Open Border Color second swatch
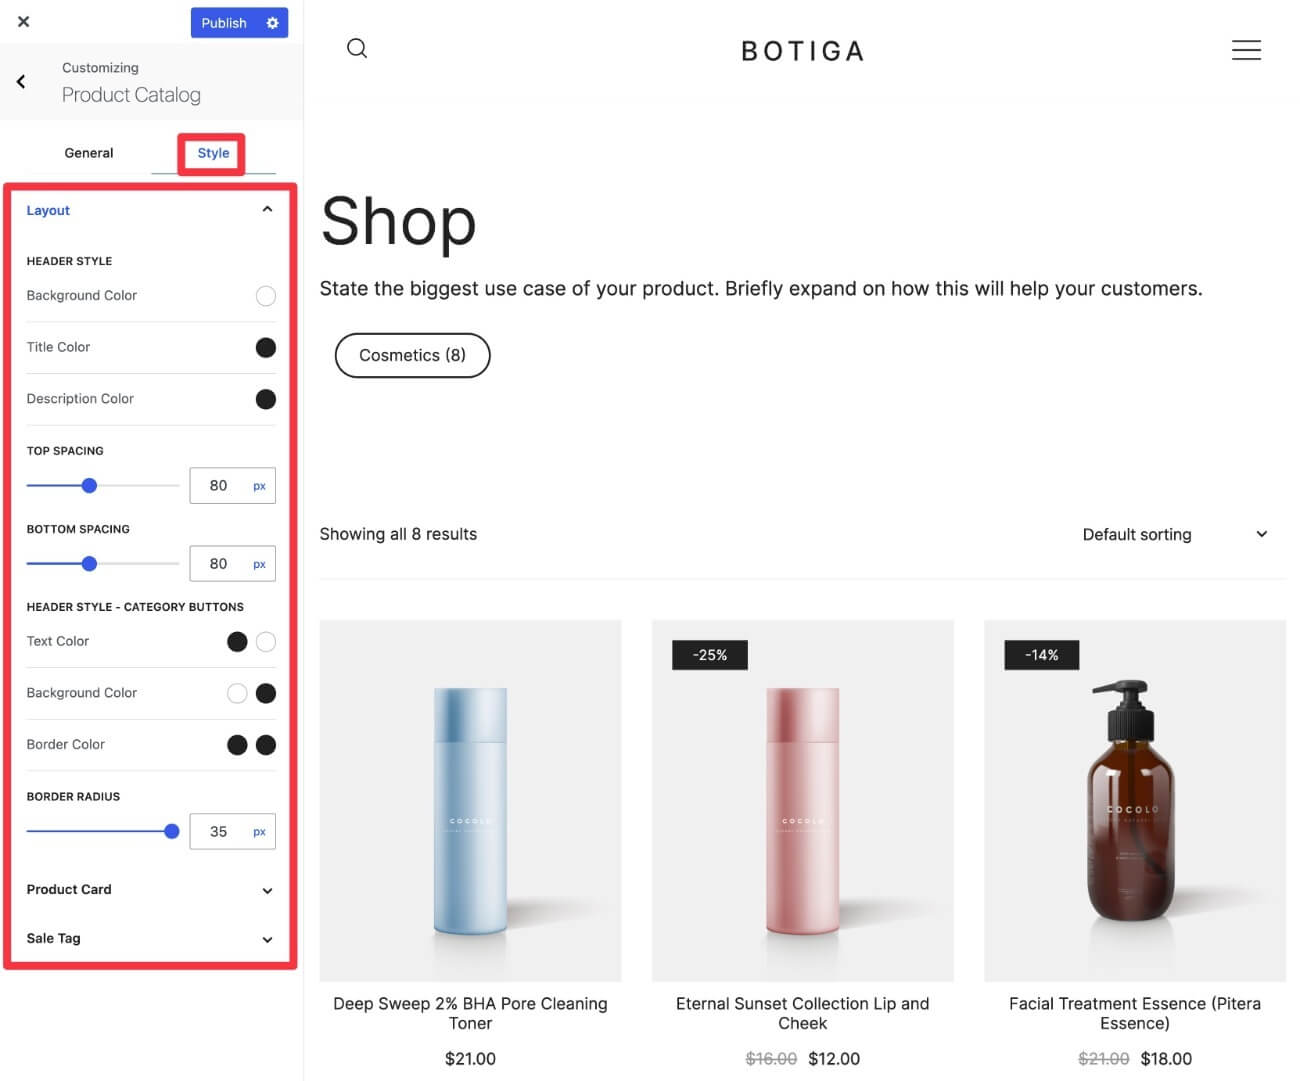The width and height of the screenshot is (1300, 1081). (x=265, y=745)
